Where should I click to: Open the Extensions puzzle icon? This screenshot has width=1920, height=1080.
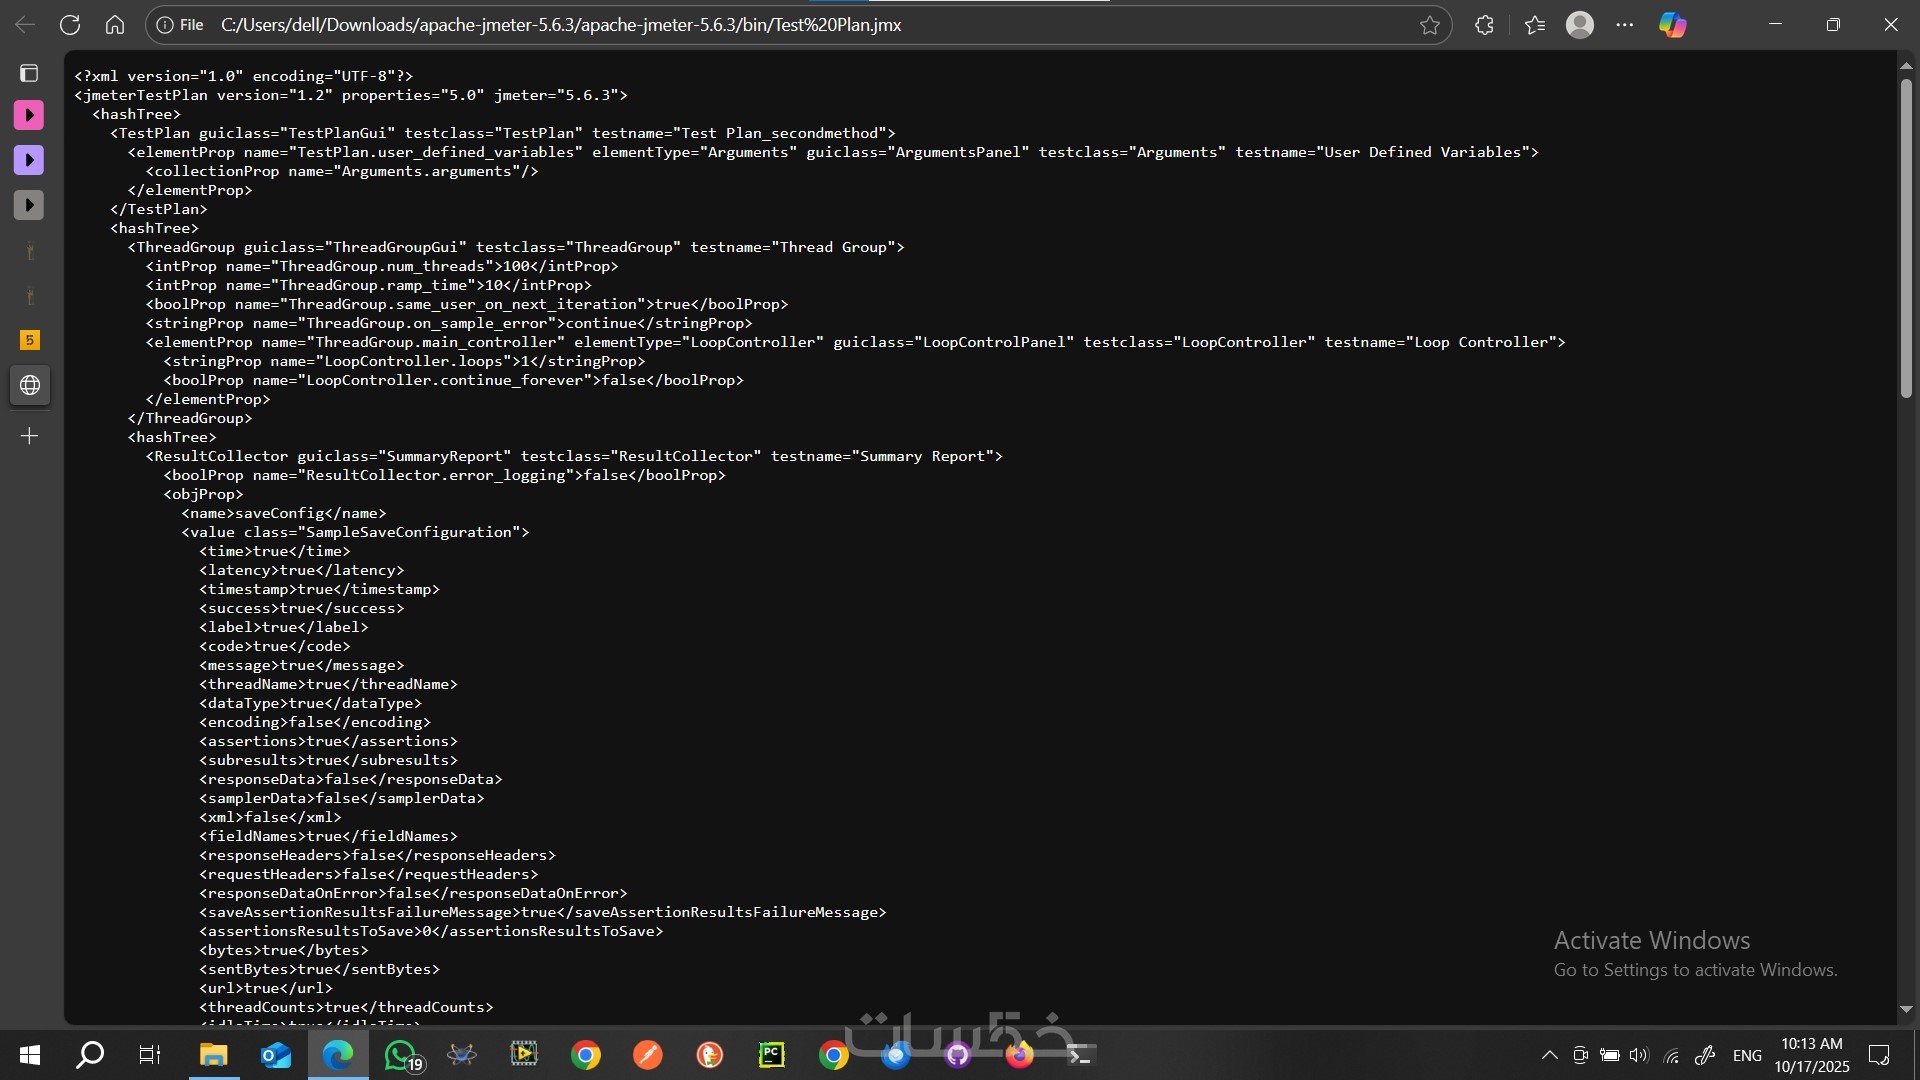(1484, 25)
